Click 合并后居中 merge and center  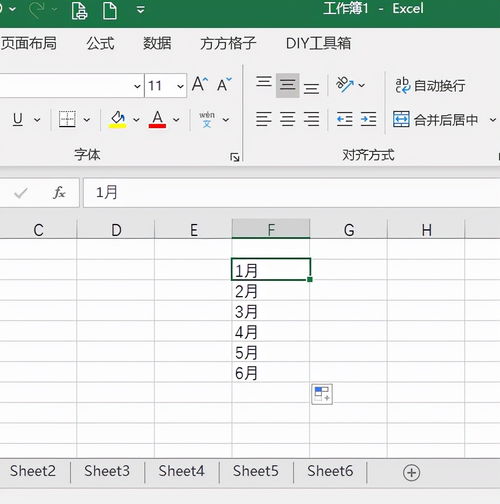[x=436, y=119]
